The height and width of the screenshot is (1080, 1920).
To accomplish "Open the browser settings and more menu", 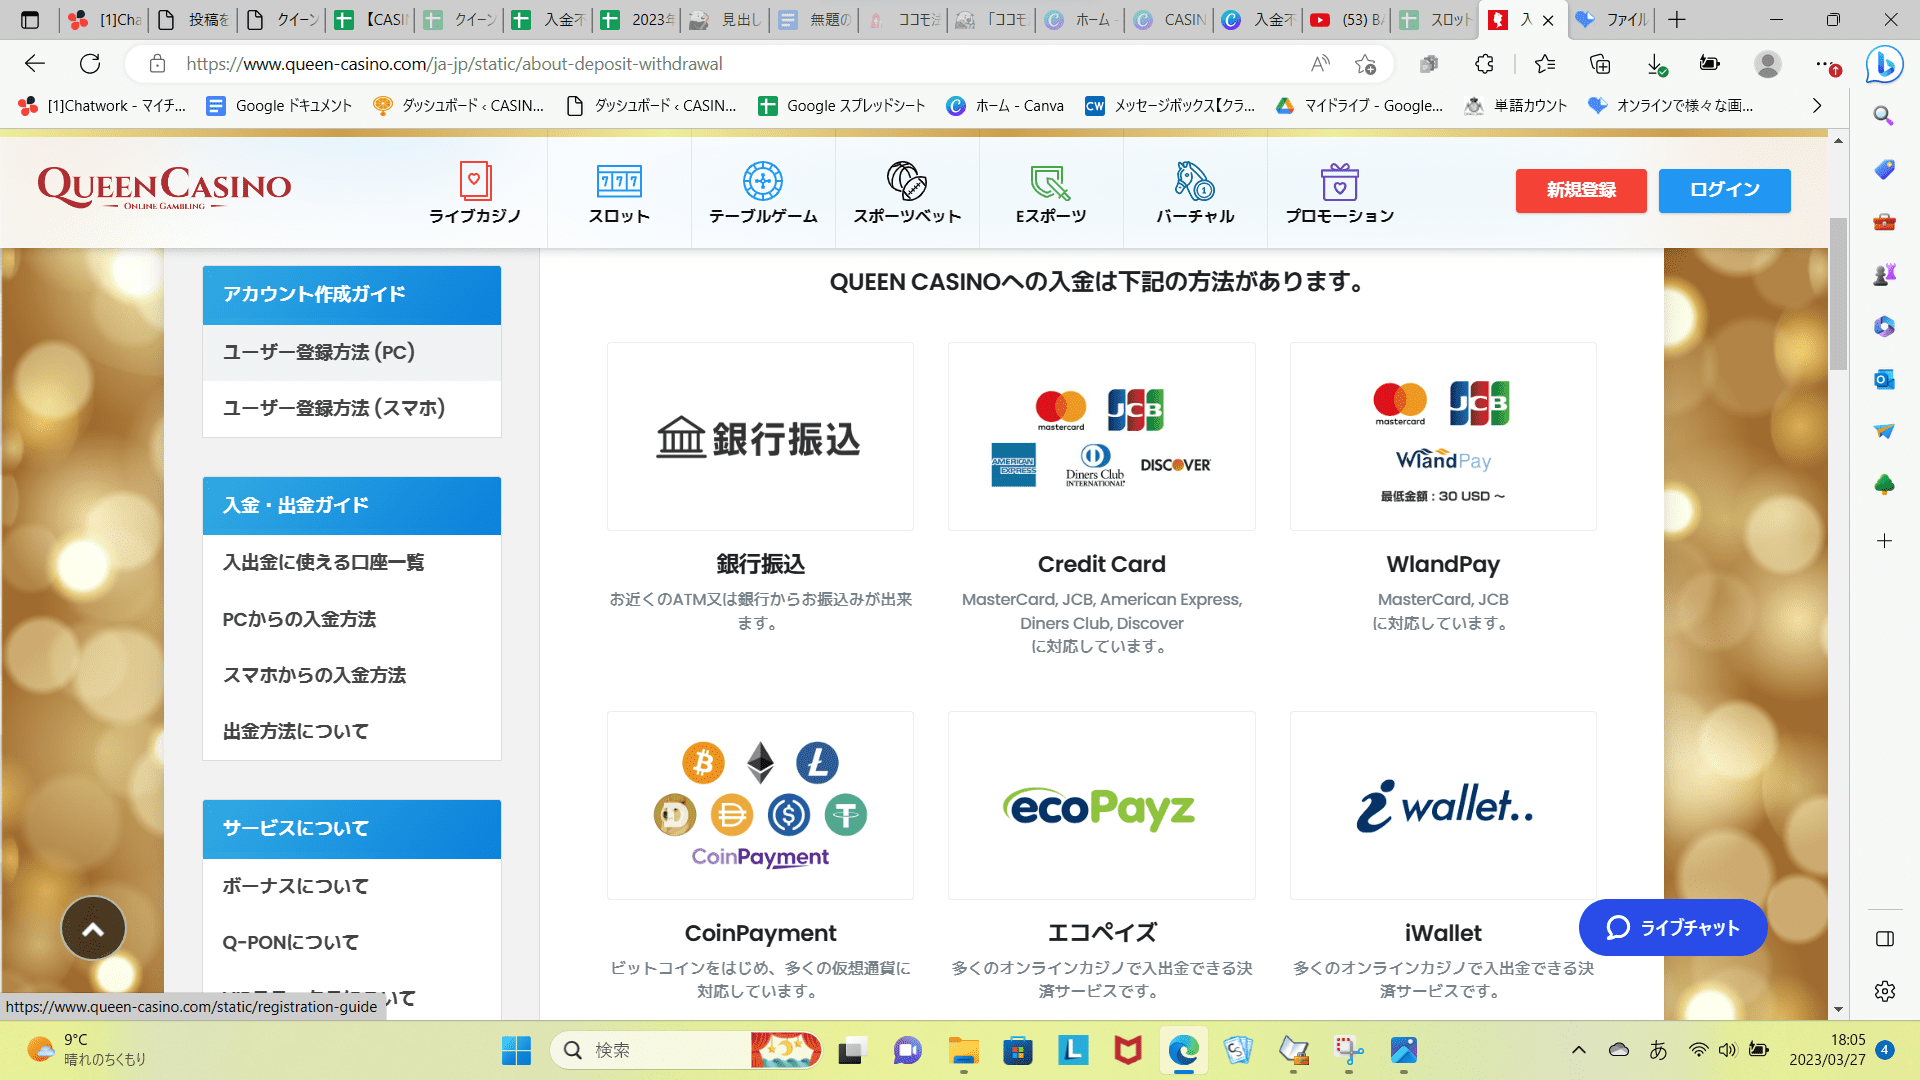I will pyautogui.click(x=1826, y=64).
